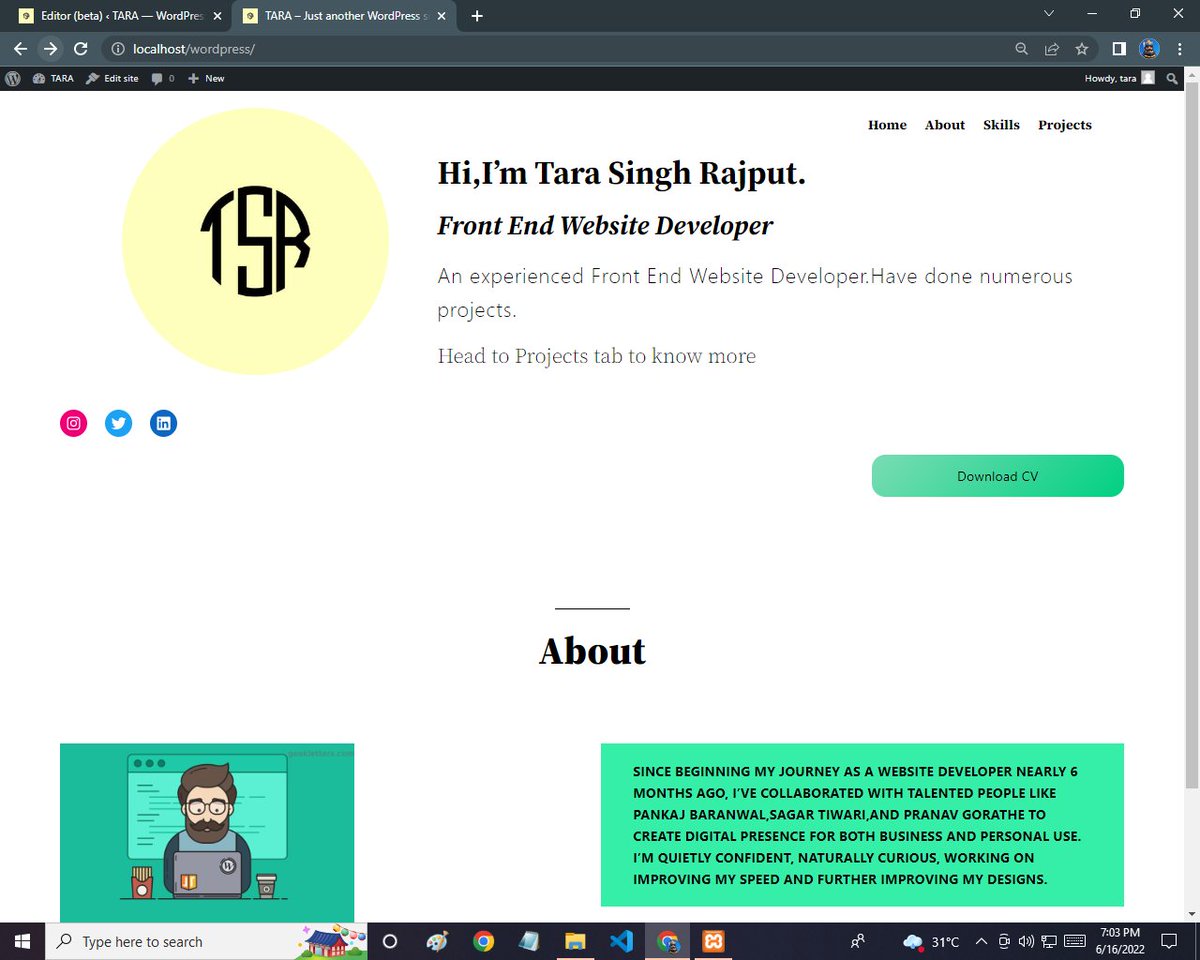This screenshot has width=1200, height=960.
Task: Click the WordPress logo in admin bar
Action: [x=13, y=78]
